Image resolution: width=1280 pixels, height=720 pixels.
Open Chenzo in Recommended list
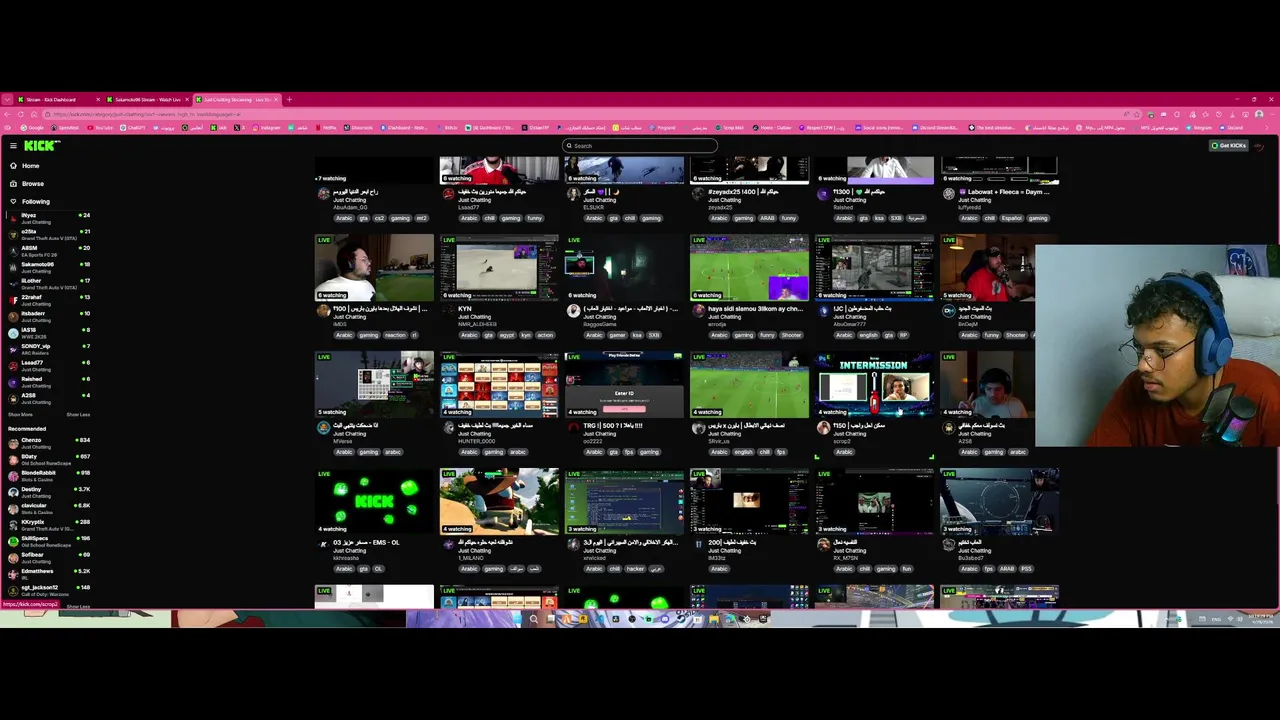click(x=50, y=442)
